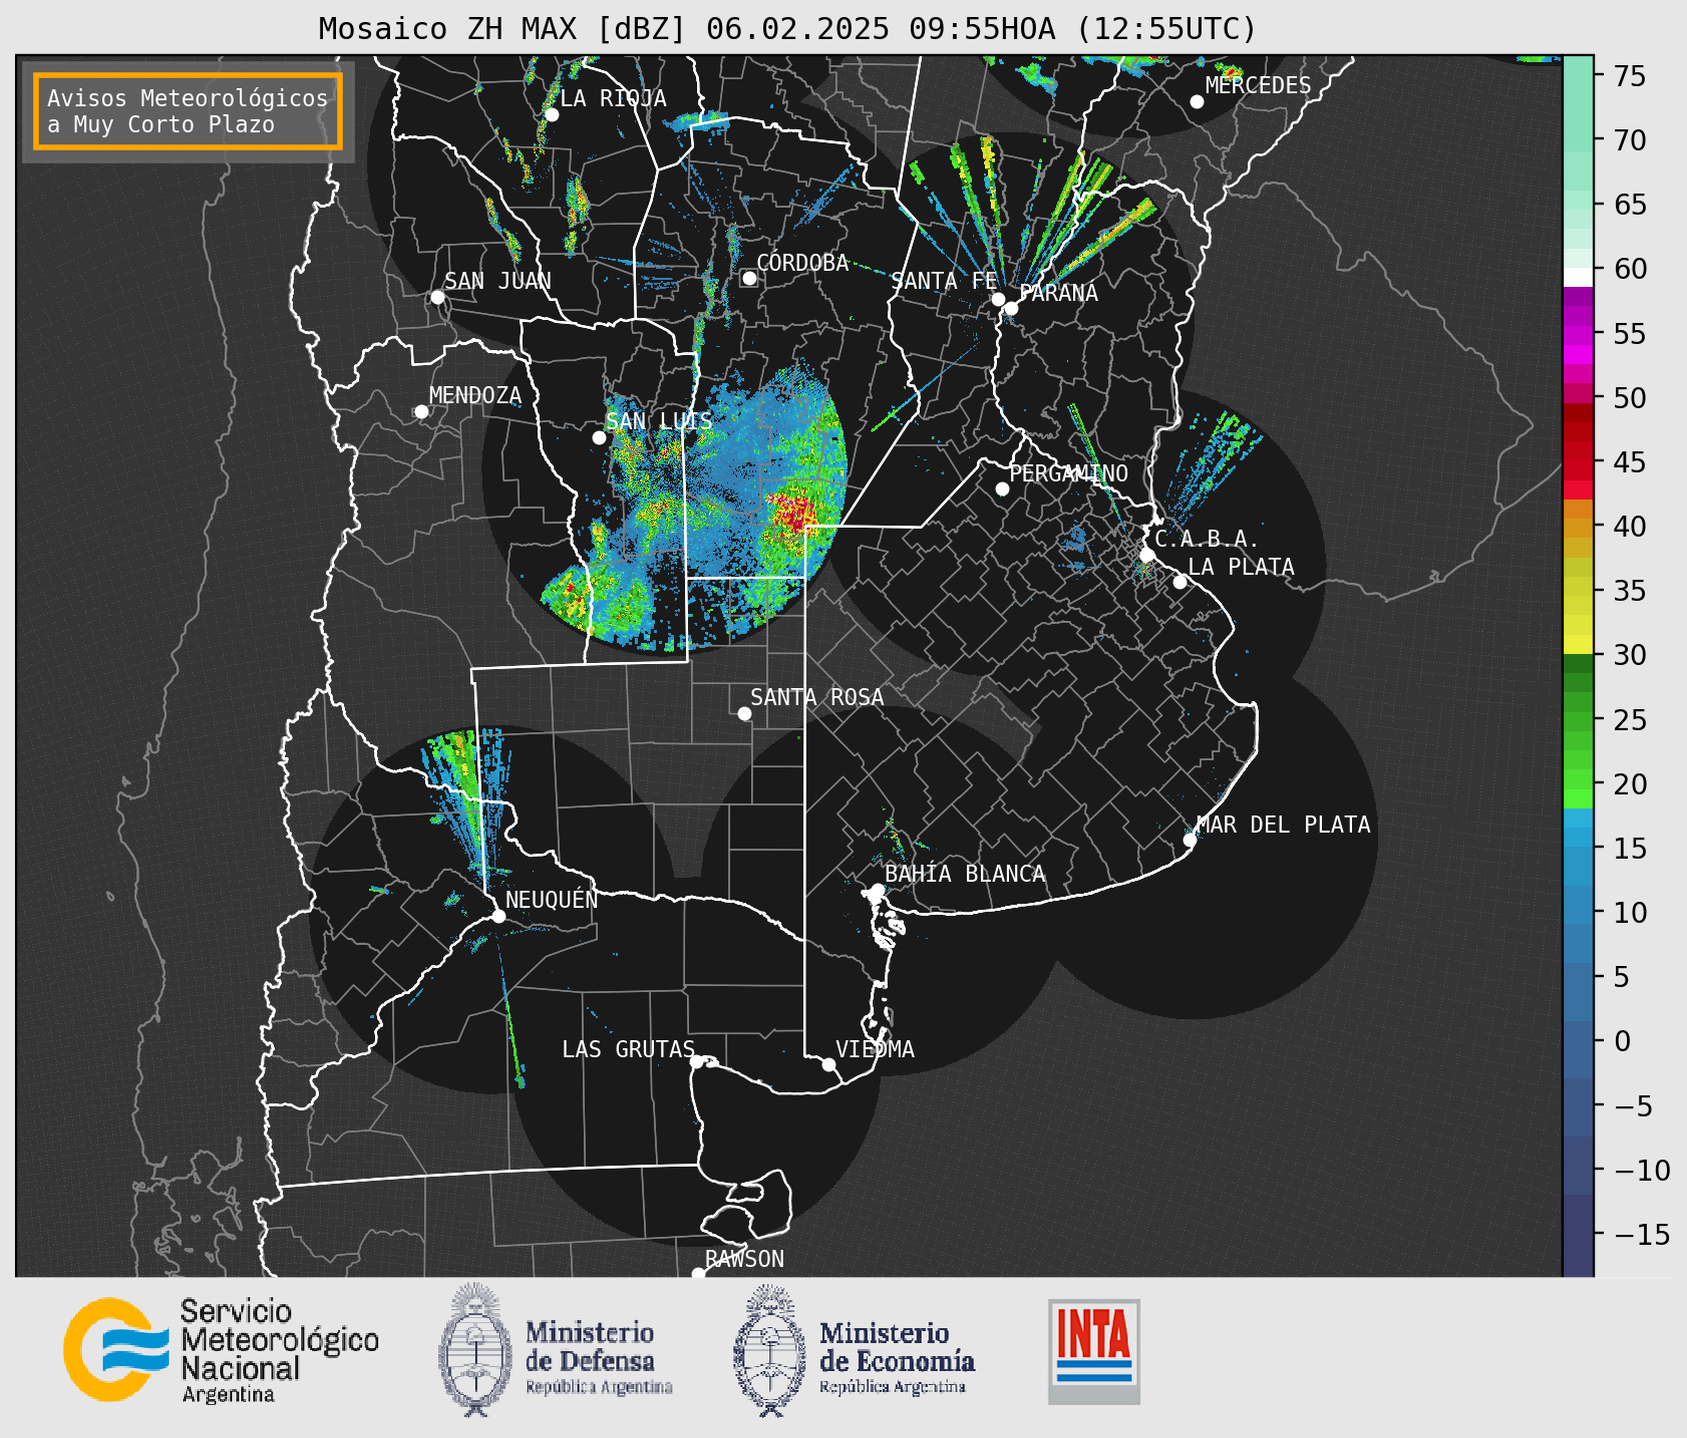The width and height of the screenshot is (1687, 1438).
Task: Click the Mendoza city marker
Action: point(421,412)
